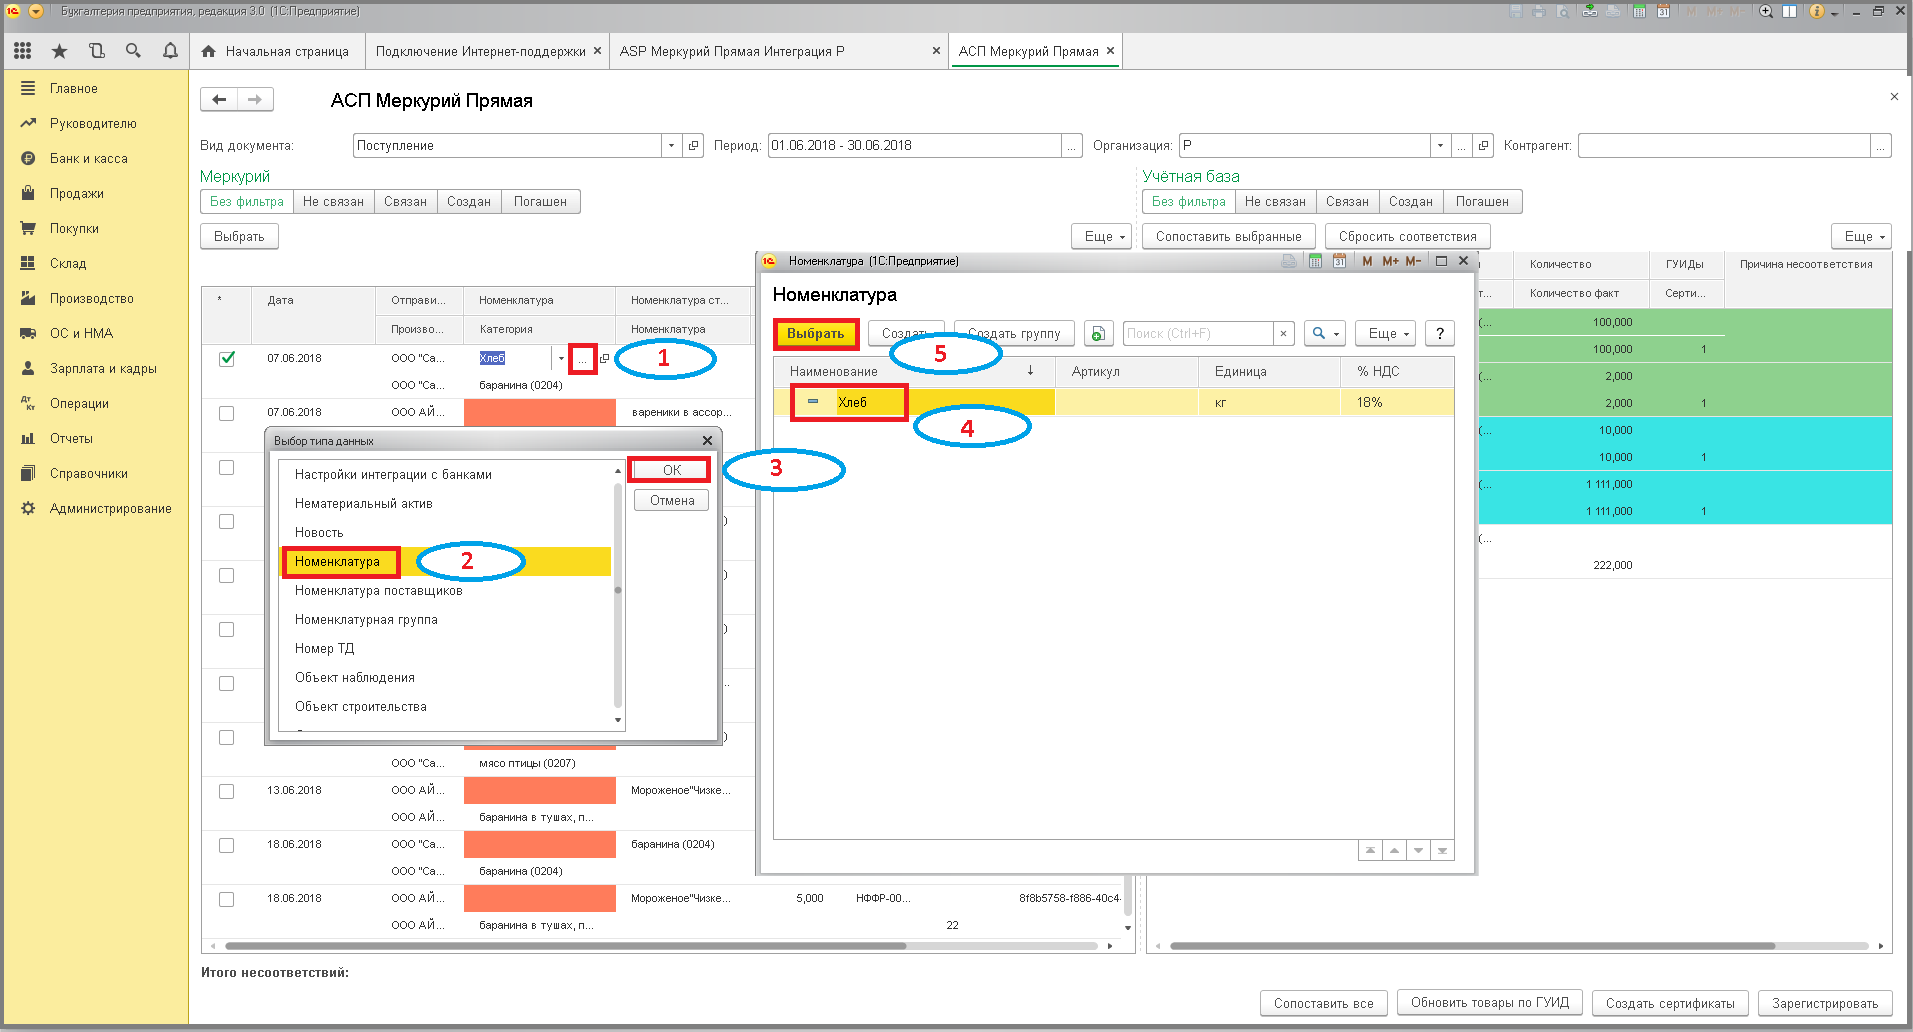This screenshot has height=1032, width=1913.
Task: Expand Еще menu in Номенклатура window
Action: click(1386, 333)
